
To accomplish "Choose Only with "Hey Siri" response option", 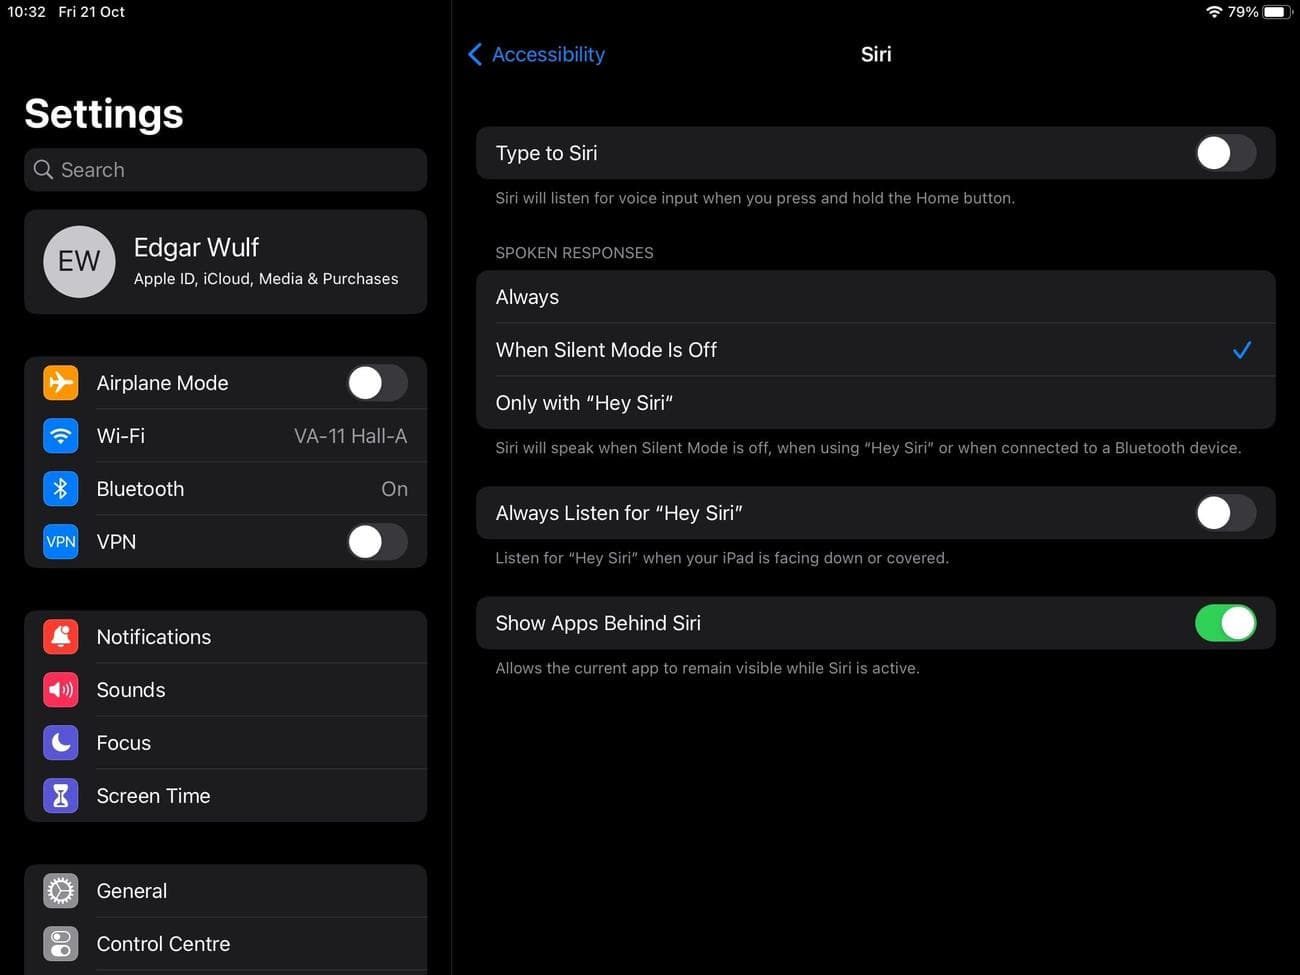I will click(875, 402).
